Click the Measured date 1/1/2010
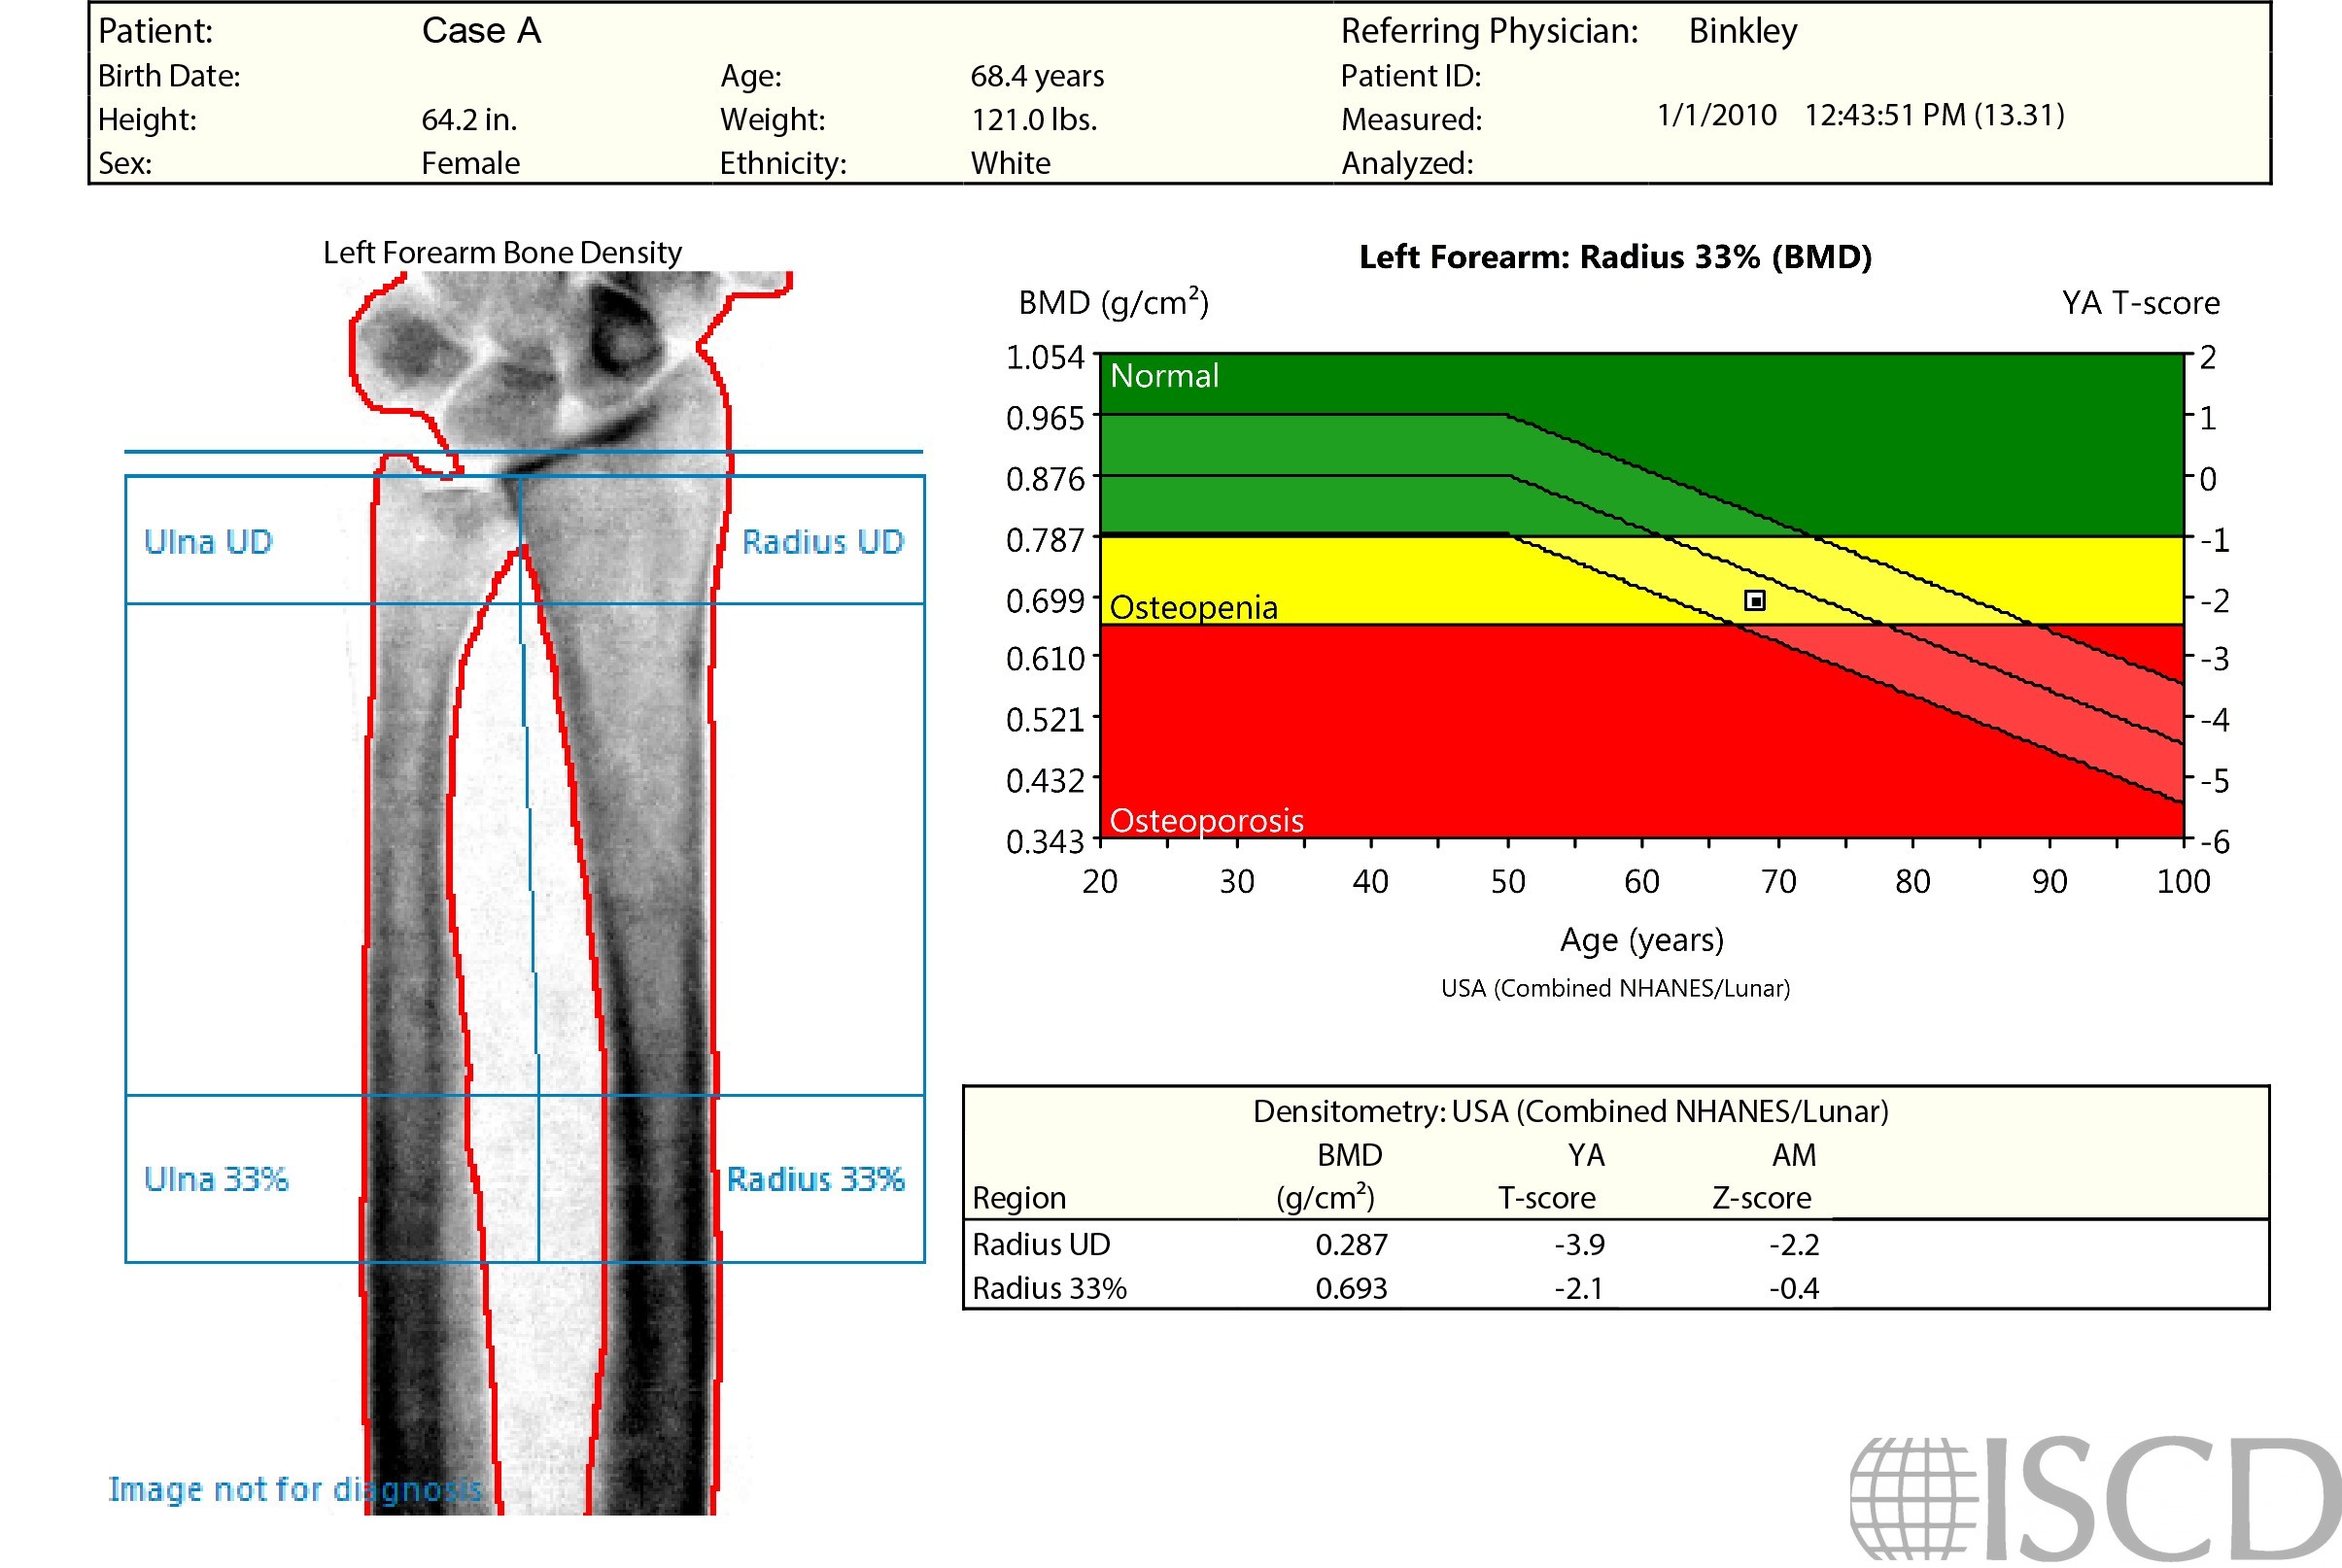The width and height of the screenshot is (2342, 1568). click(1716, 115)
